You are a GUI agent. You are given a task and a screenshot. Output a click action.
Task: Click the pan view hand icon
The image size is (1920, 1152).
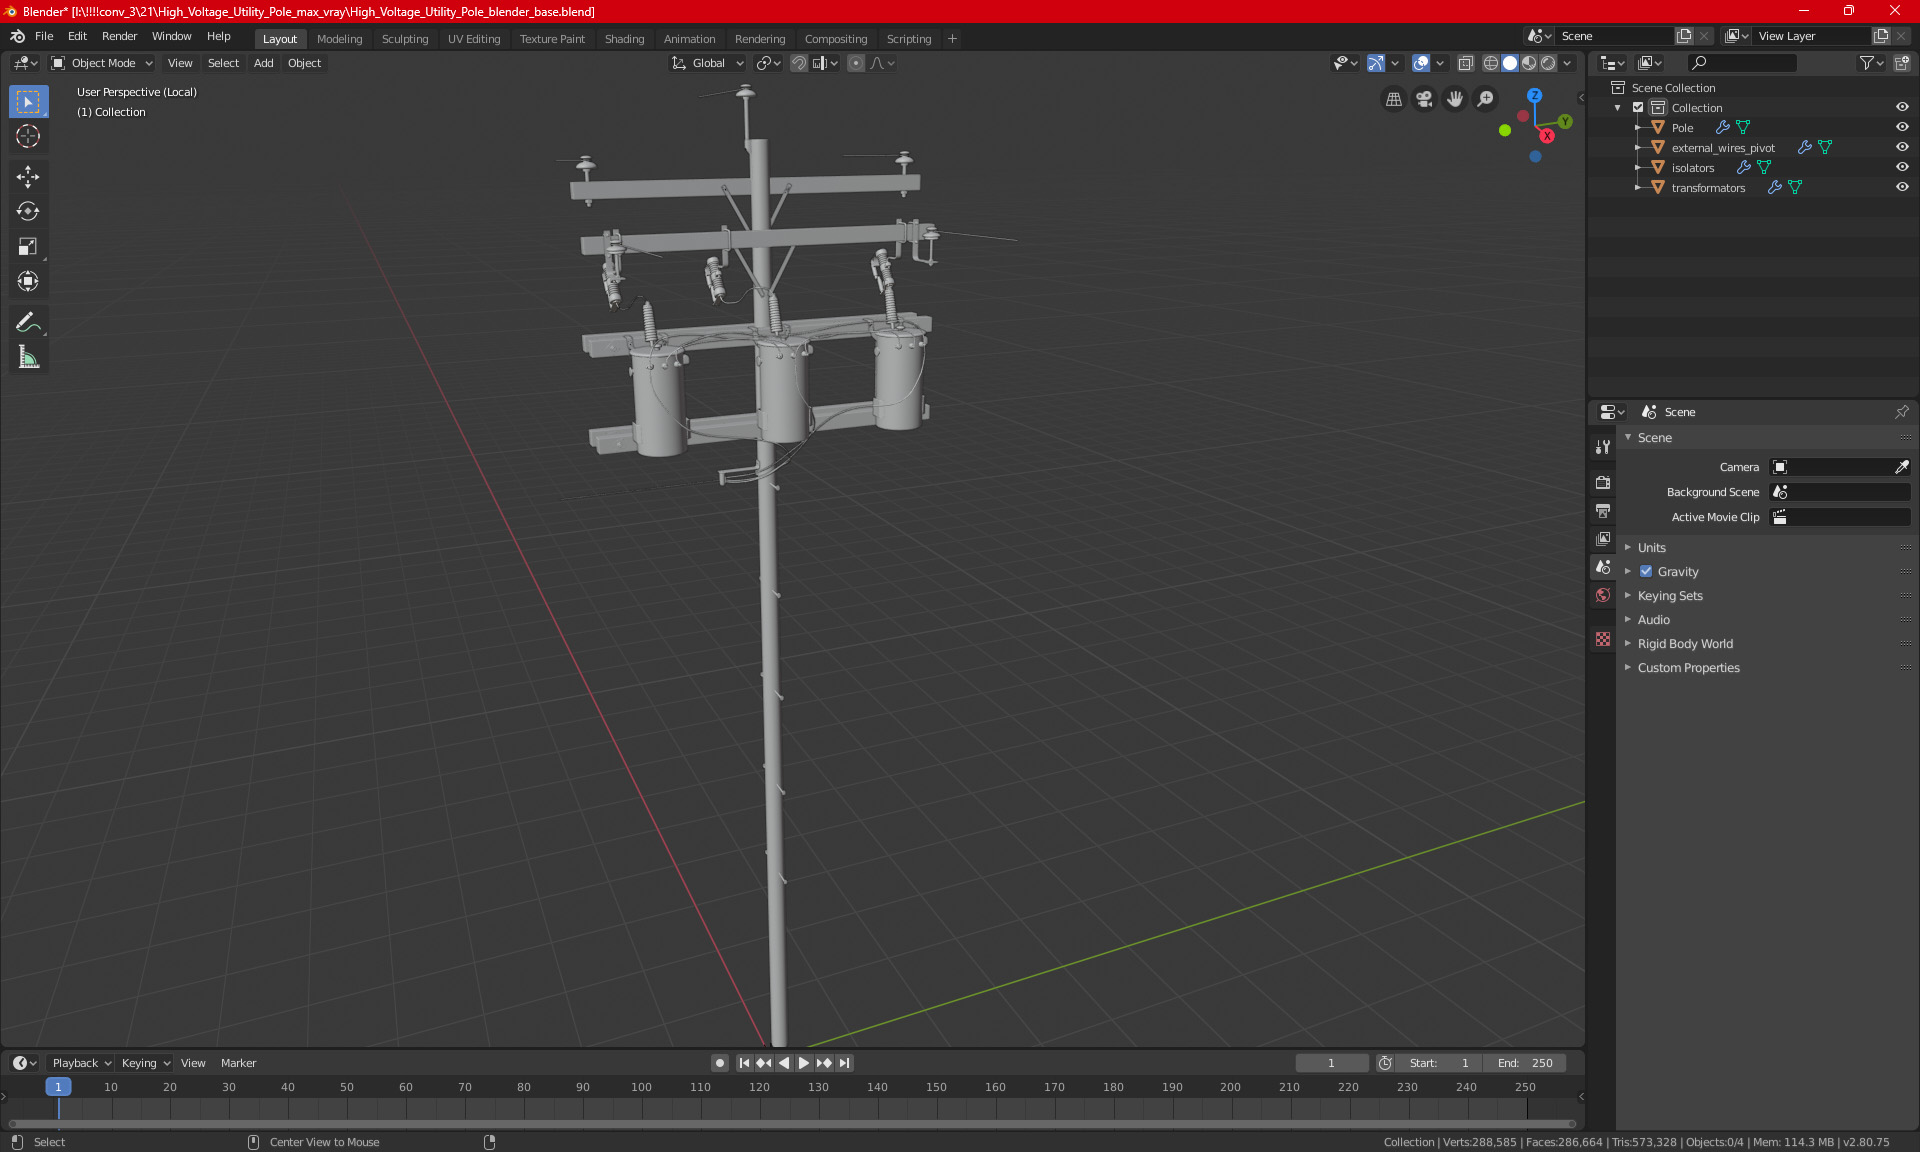pos(1455,99)
